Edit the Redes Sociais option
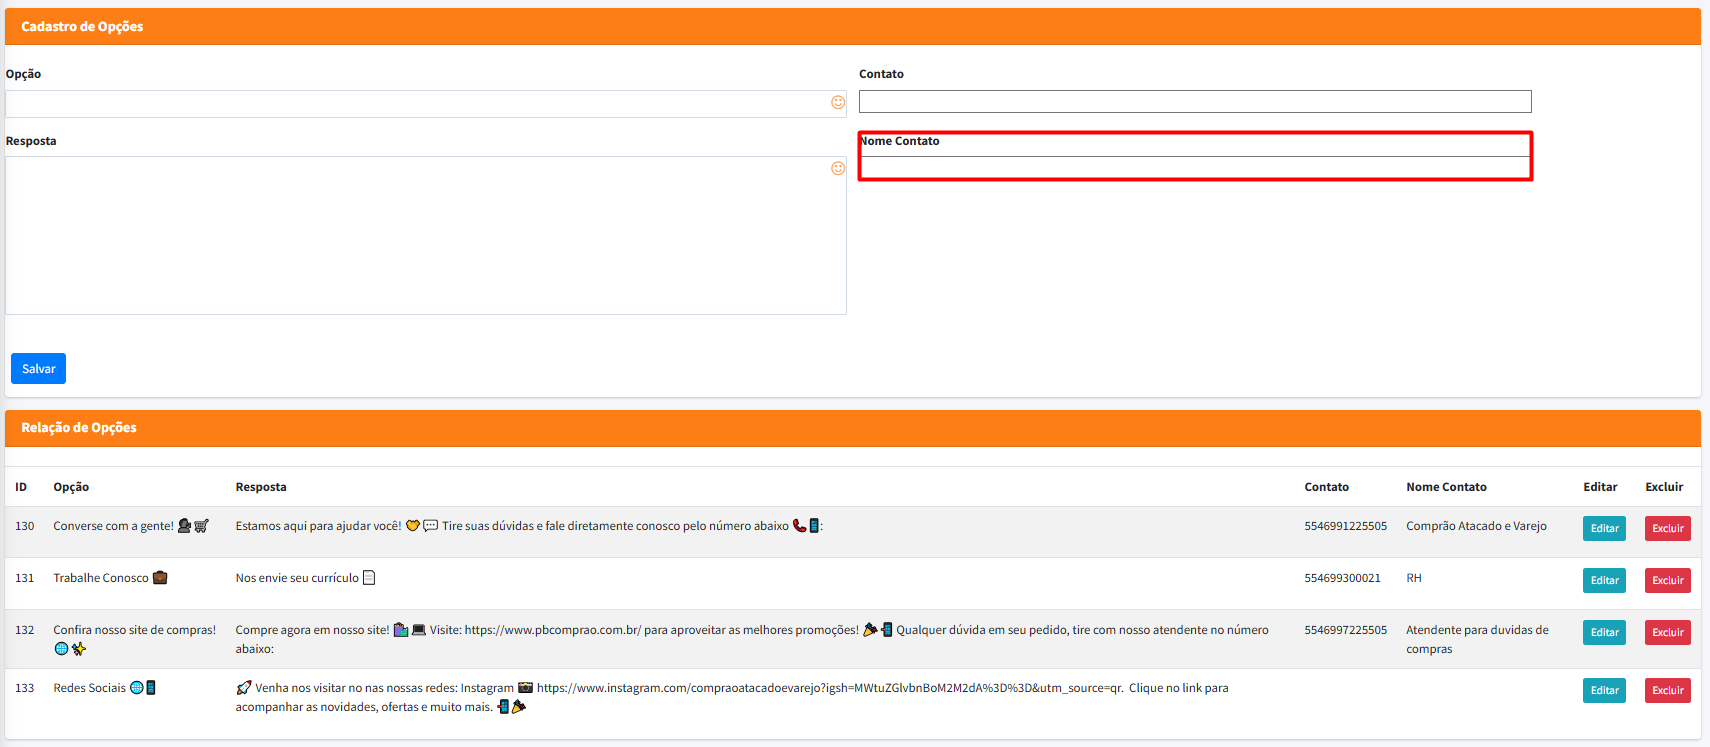 point(1604,690)
